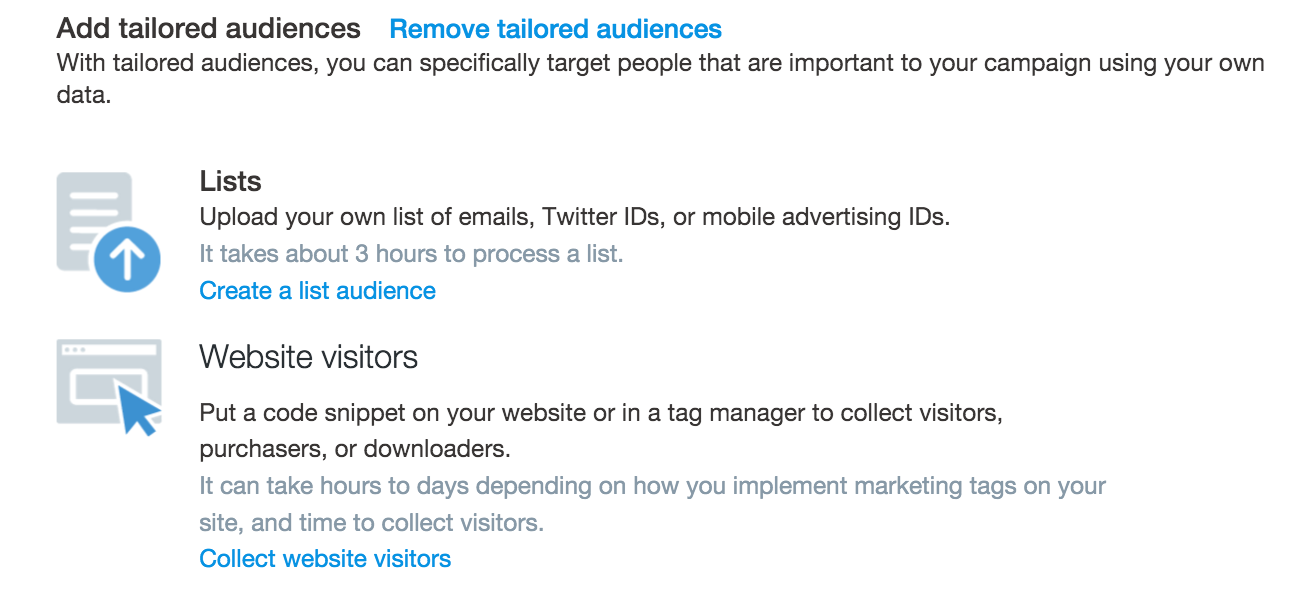Viewport: 1310px width, 594px height.
Task: Open the Remove tailored audiences link
Action: pyautogui.click(x=555, y=29)
